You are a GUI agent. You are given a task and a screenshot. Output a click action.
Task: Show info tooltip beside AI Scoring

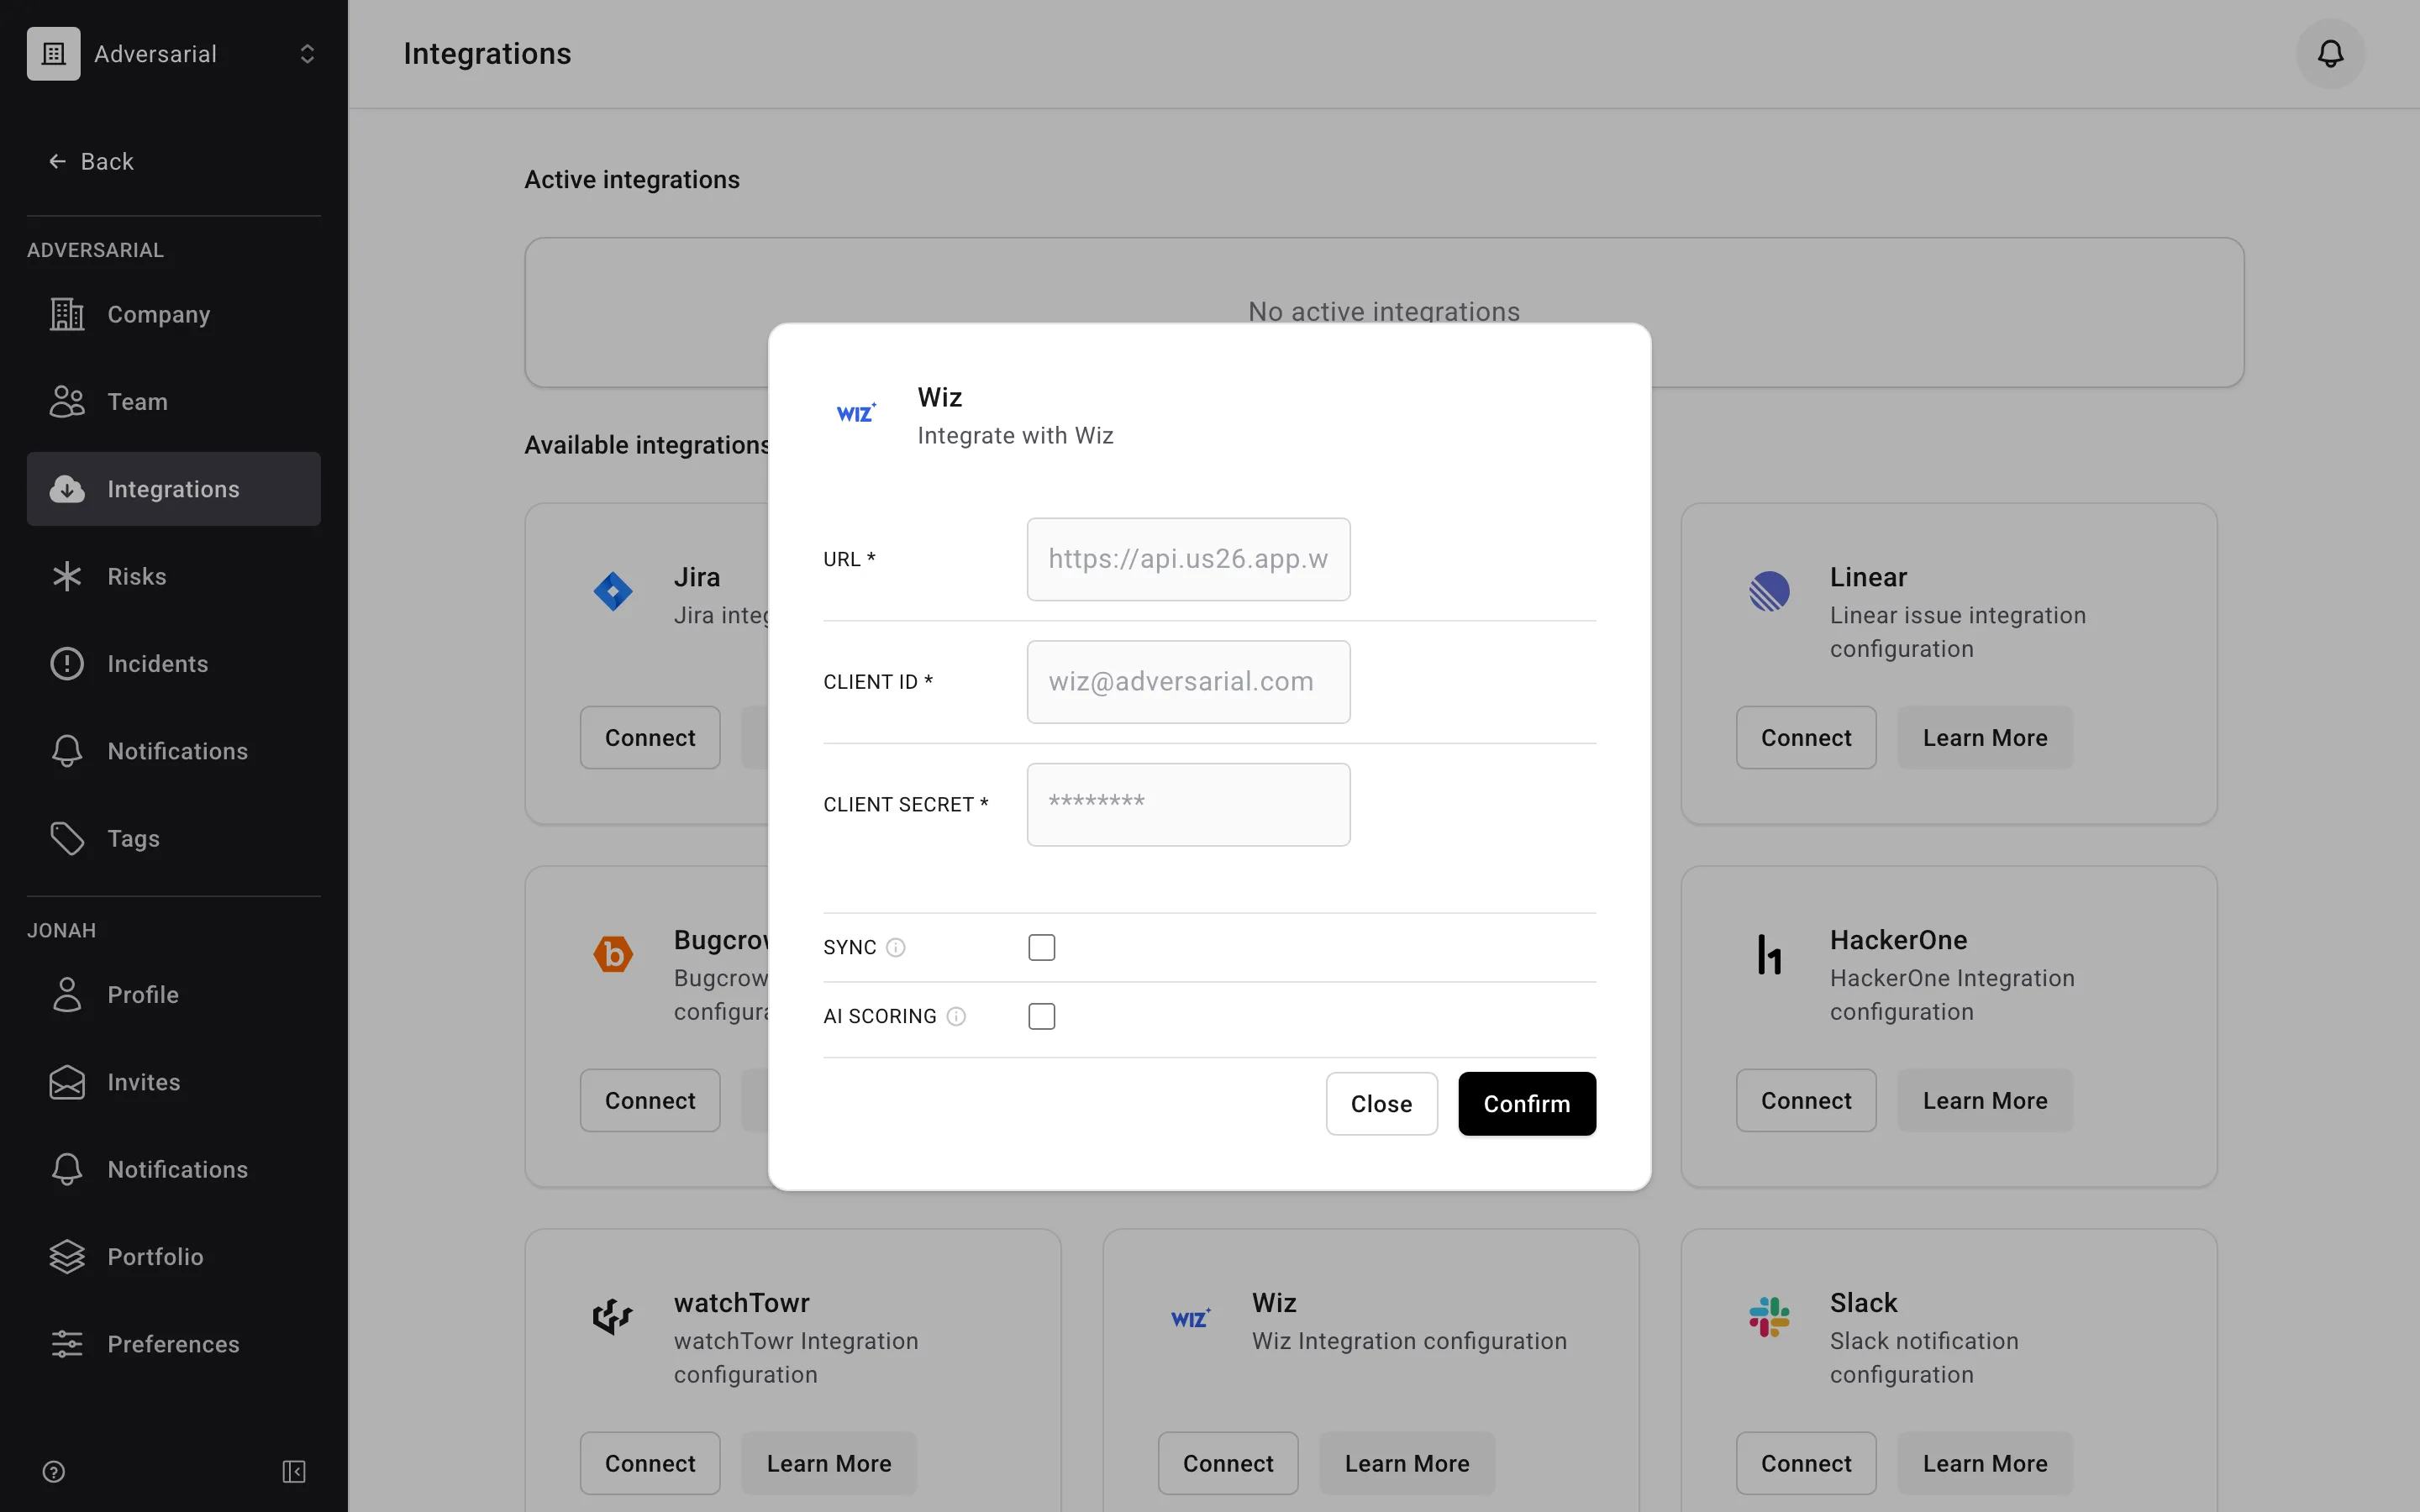[956, 1016]
